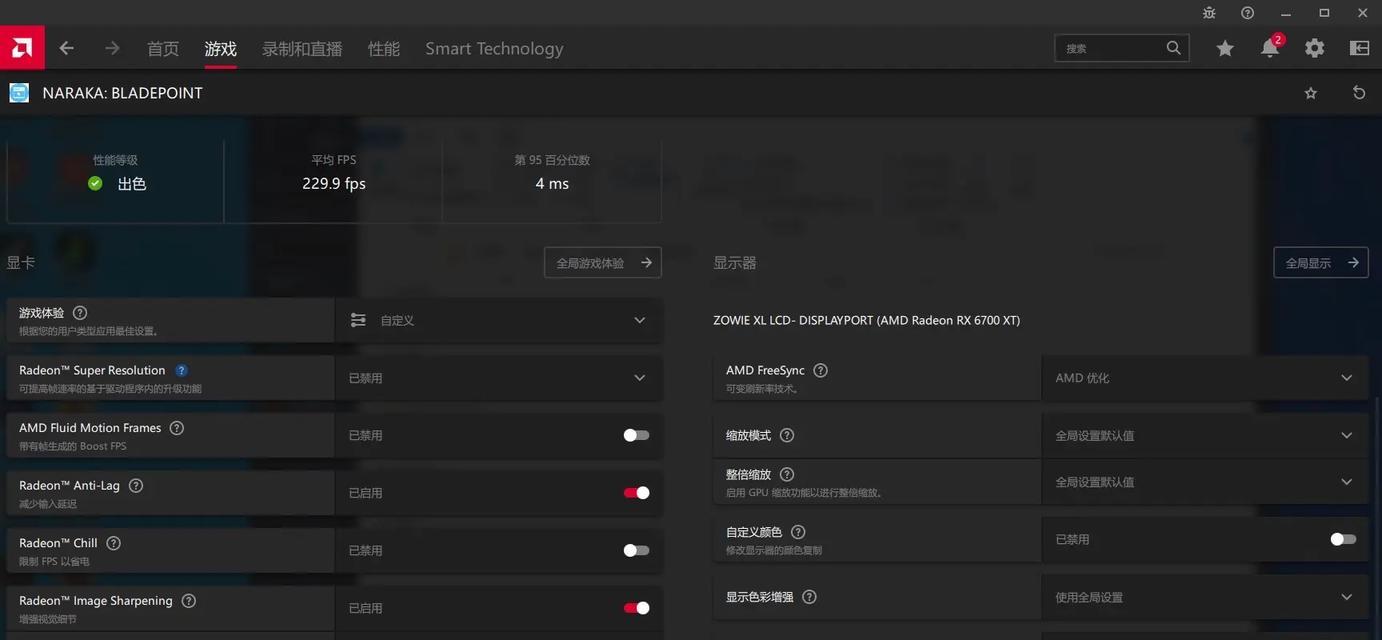This screenshot has width=1382, height=640.
Task: Show help for Radeon Super Resolution
Action: [x=182, y=370]
